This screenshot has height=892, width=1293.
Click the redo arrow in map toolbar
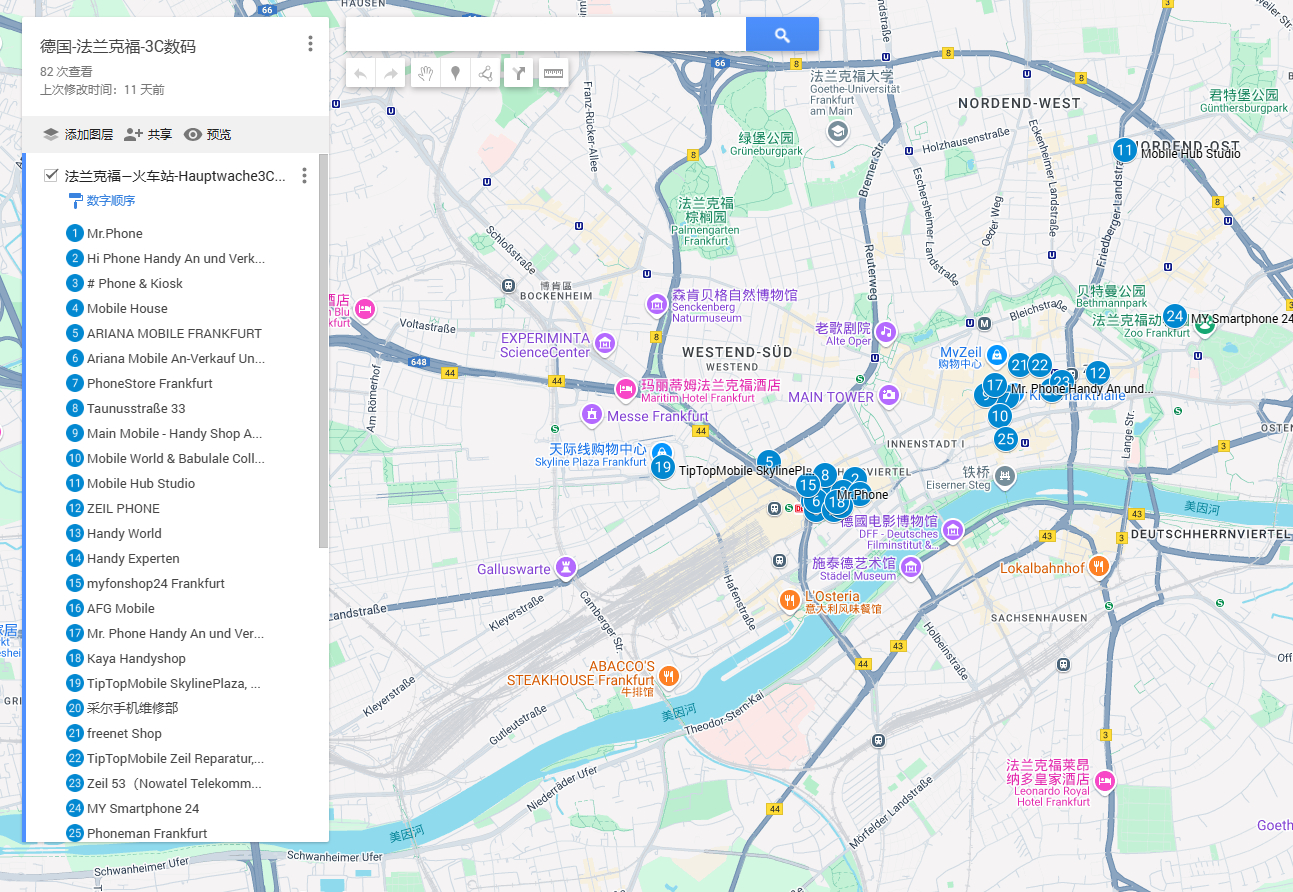[391, 73]
